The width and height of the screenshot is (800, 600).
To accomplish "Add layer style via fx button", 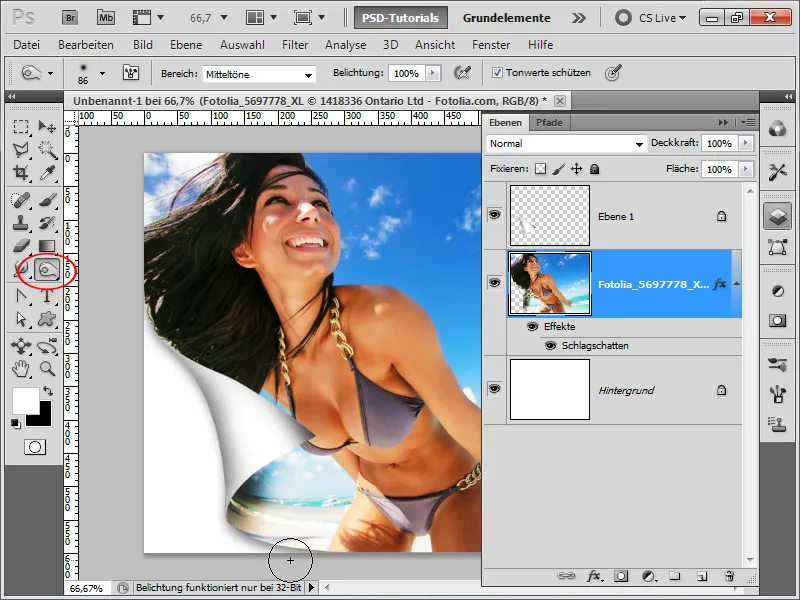I will 593,576.
